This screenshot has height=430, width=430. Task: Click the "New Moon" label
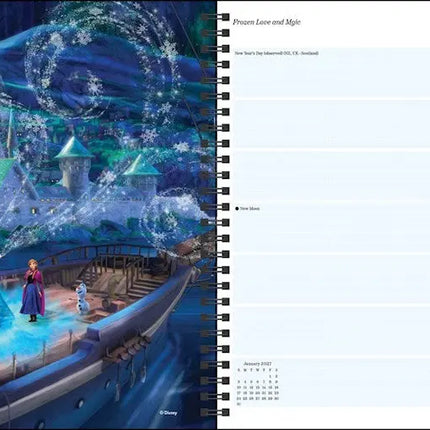pyautogui.click(x=250, y=208)
